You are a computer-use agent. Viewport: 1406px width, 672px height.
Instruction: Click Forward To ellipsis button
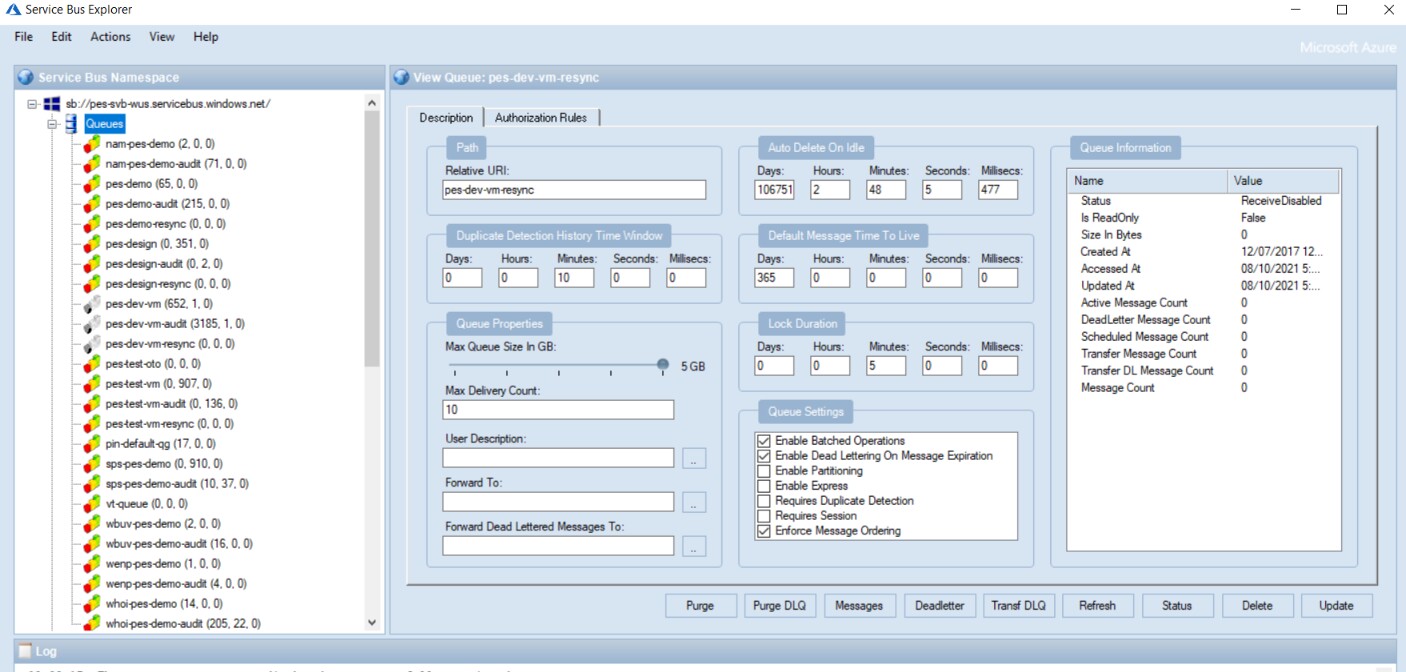(695, 502)
